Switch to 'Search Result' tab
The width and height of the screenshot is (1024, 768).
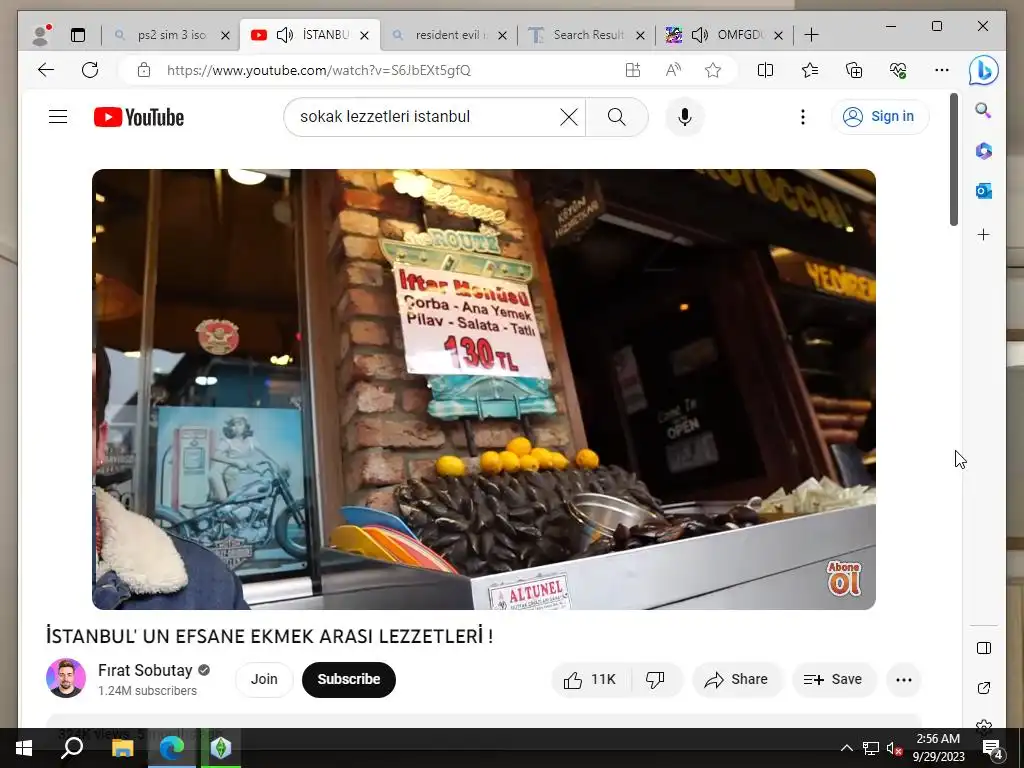(x=588, y=35)
